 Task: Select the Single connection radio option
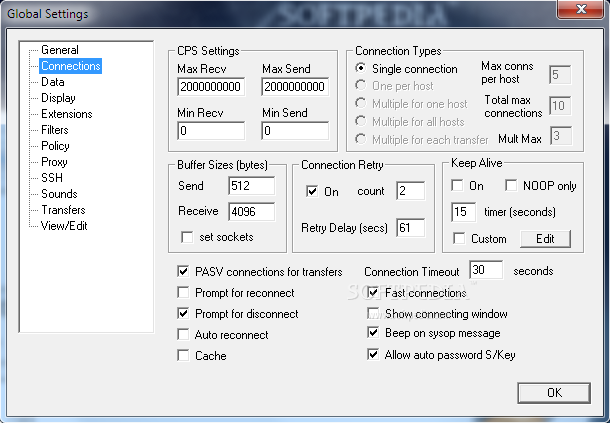coord(362,69)
